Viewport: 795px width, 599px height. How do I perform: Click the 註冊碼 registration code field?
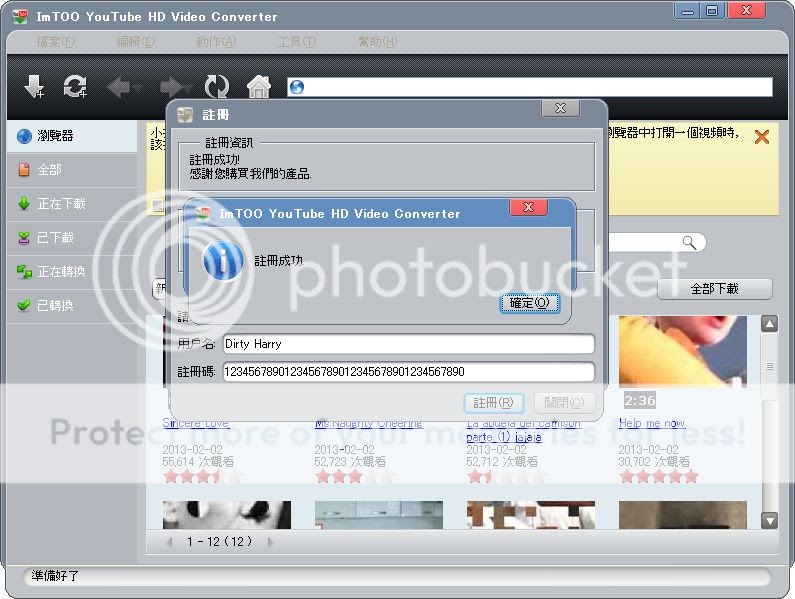[408, 372]
